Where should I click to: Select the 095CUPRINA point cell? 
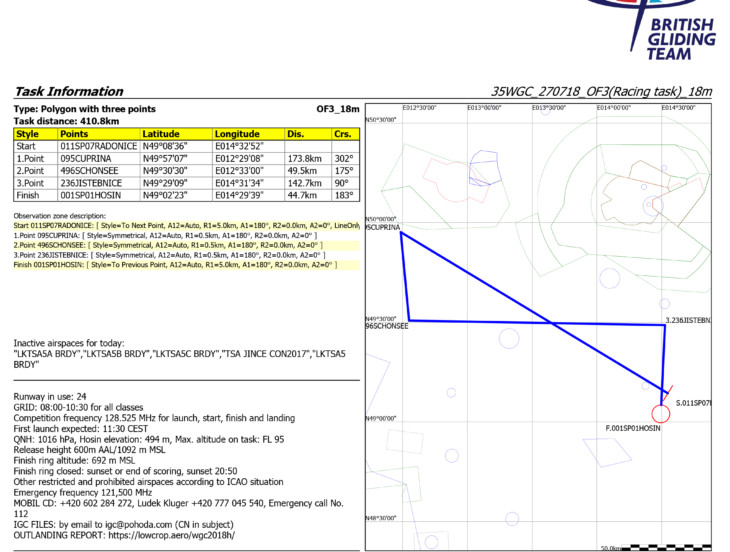[98, 158]
